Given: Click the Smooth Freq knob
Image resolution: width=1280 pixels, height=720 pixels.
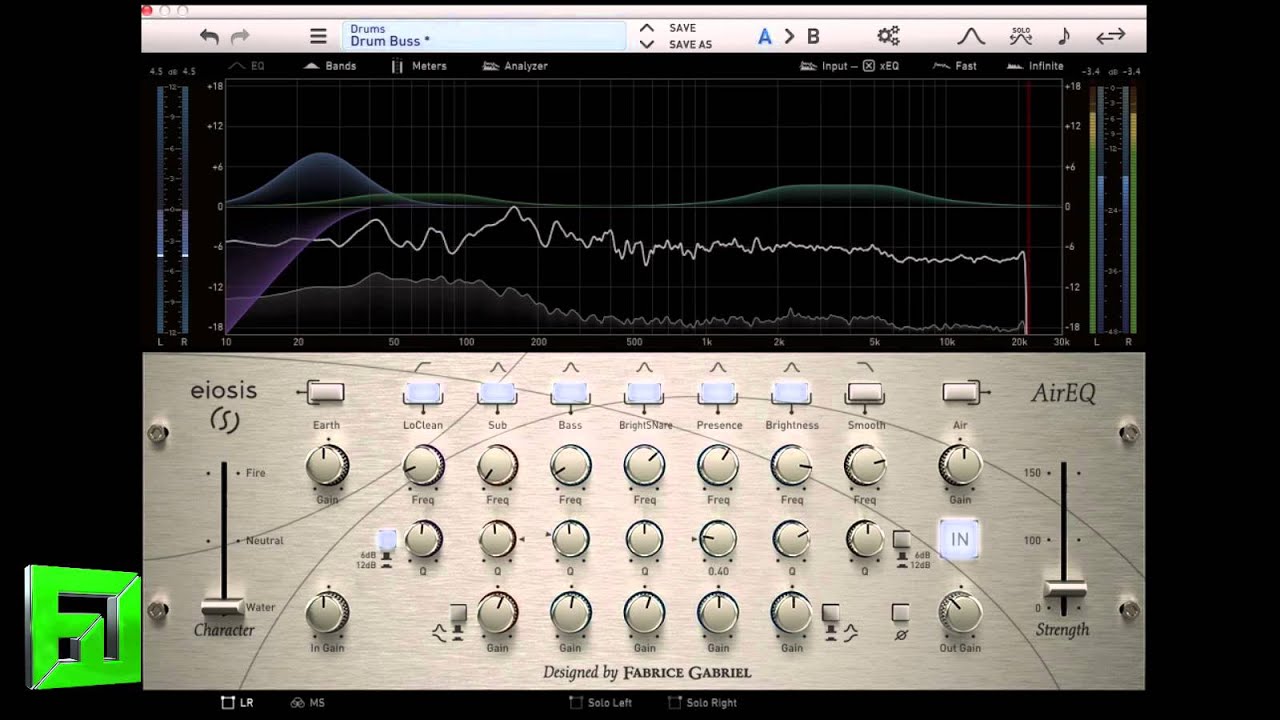Looking at the screenshot, I should (x=865, y=466).
